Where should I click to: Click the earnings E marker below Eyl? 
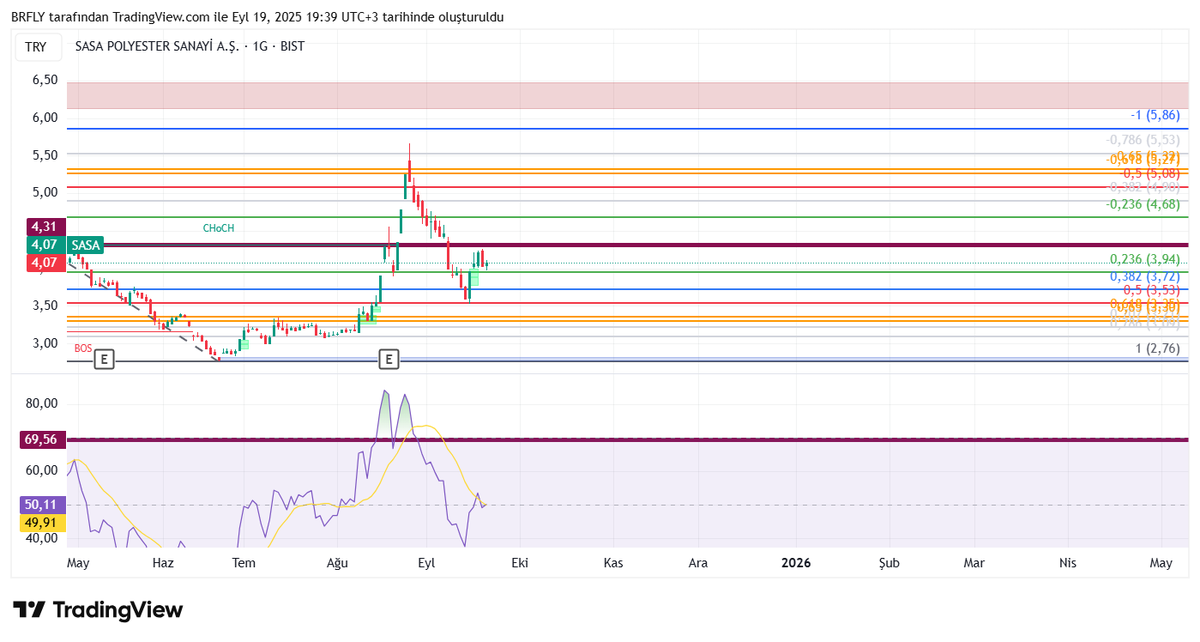(x=389, y=358)
